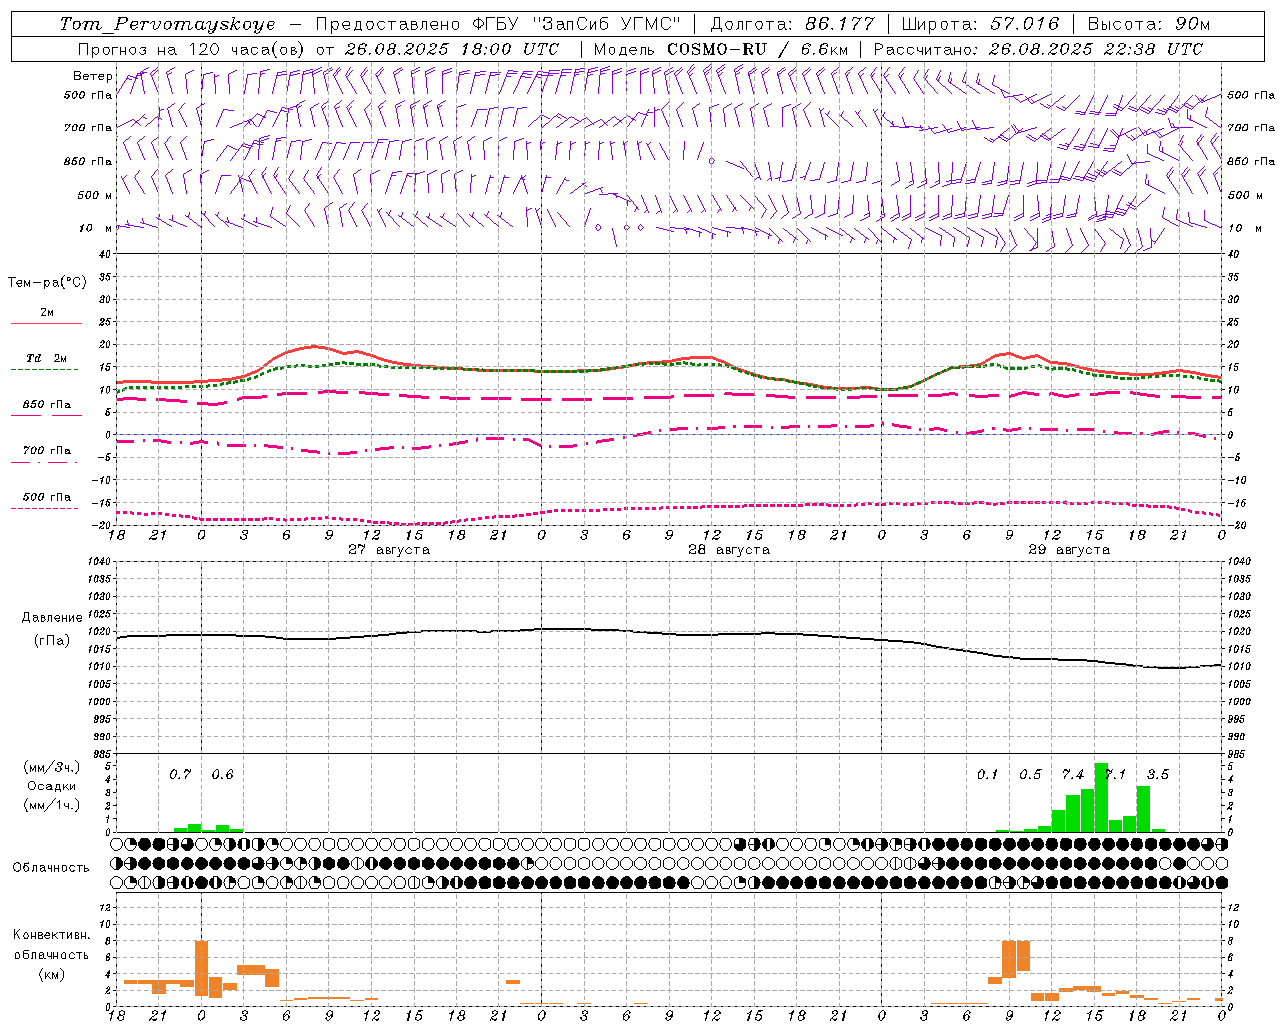The height and width of the screenshot is (1024, 1280).
Task: Select the '500 гПа' temperature legend entry
Action: point(47,497)
